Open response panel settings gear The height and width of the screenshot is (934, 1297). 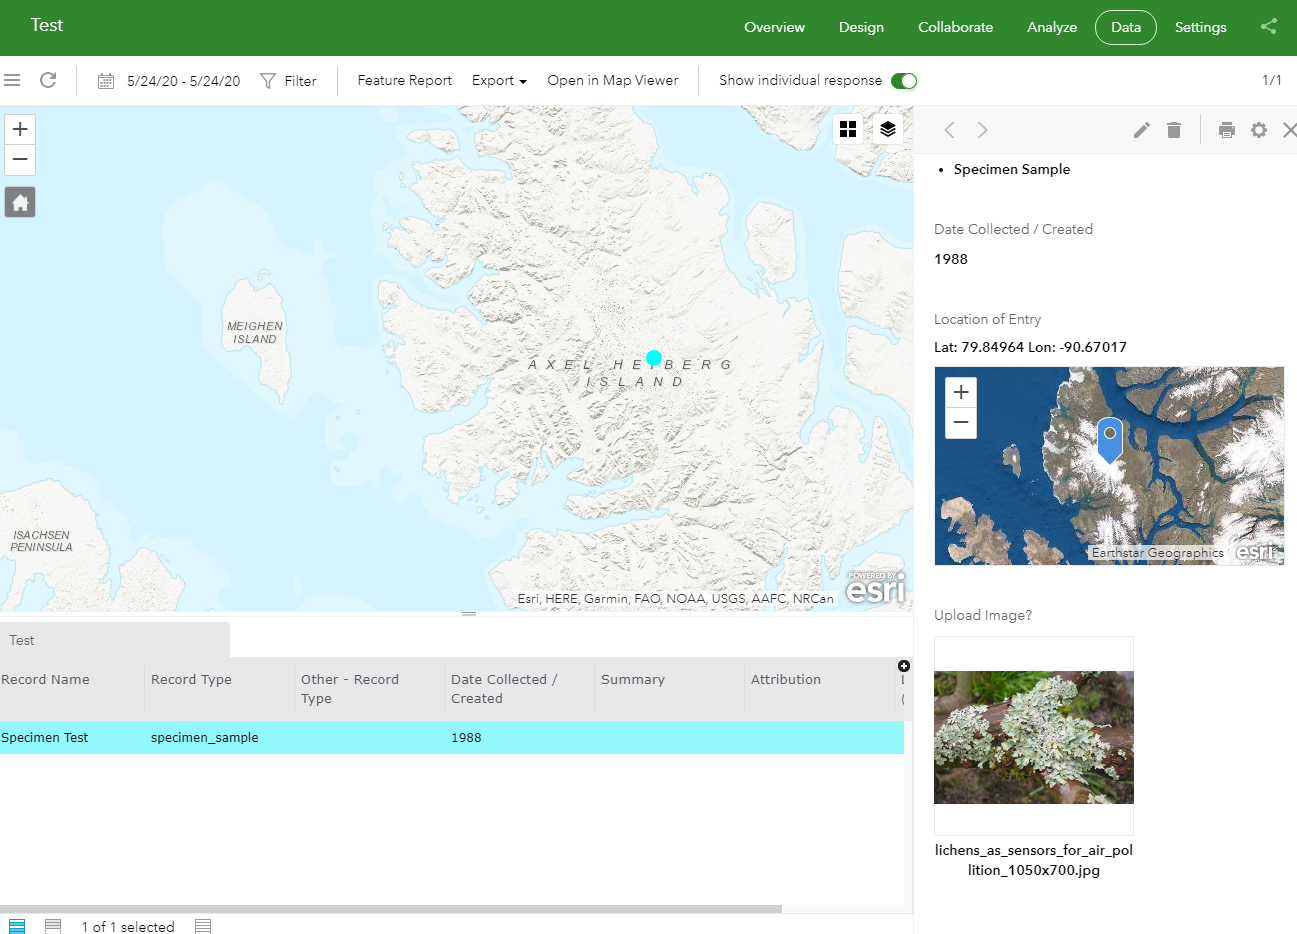pyautogui.click(x=1259, y=130)
